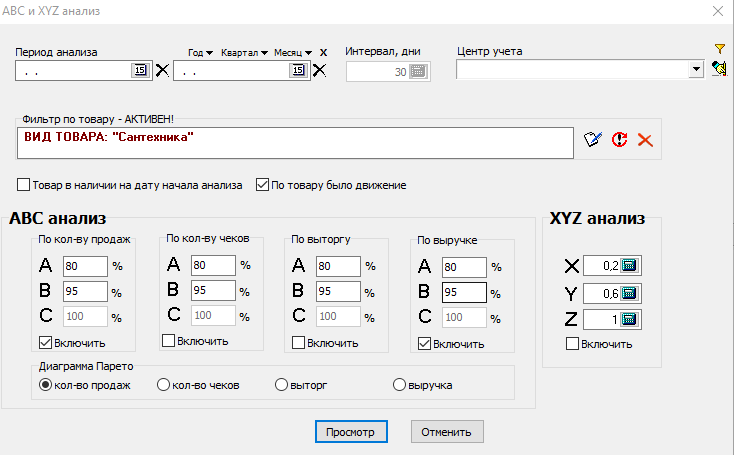Expand the 'Год' period dropdown

(x=201, y=52)
